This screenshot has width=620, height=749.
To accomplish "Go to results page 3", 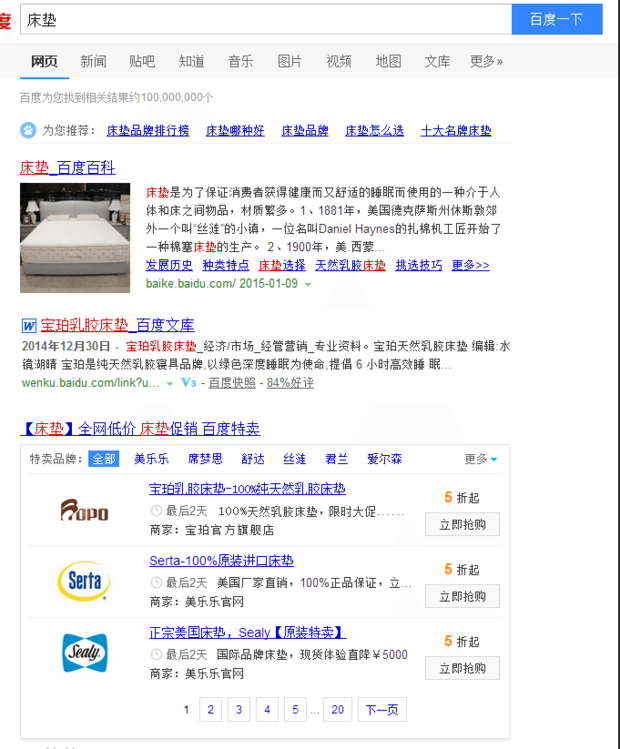I will (239, 709).
